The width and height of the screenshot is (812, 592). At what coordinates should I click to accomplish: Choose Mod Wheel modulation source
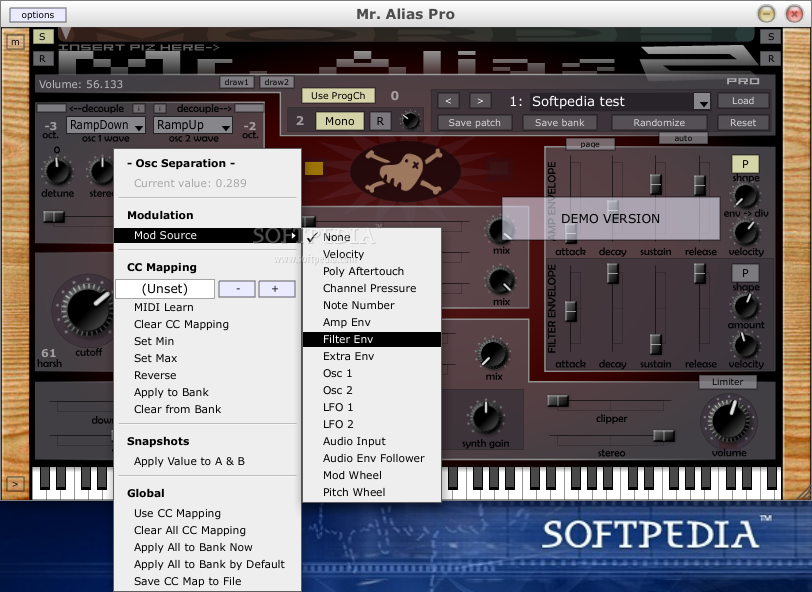pos(372,475)
